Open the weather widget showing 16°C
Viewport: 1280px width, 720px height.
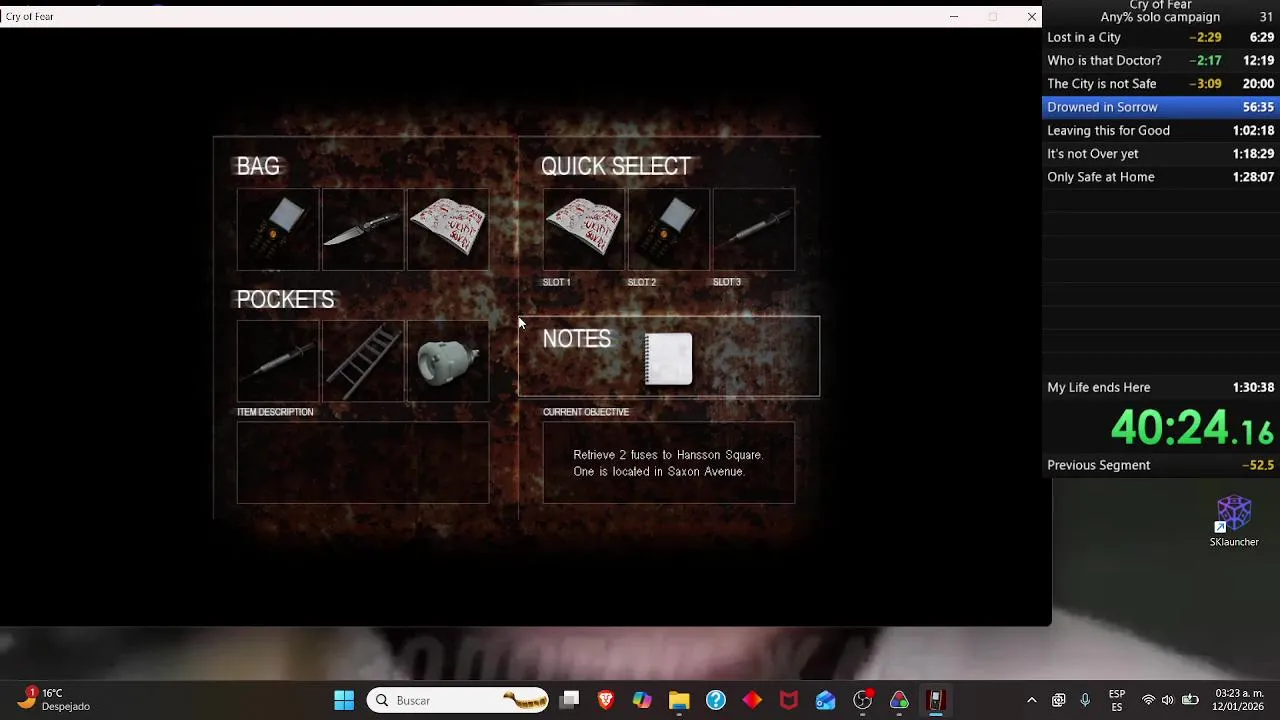tap(55, 700)
